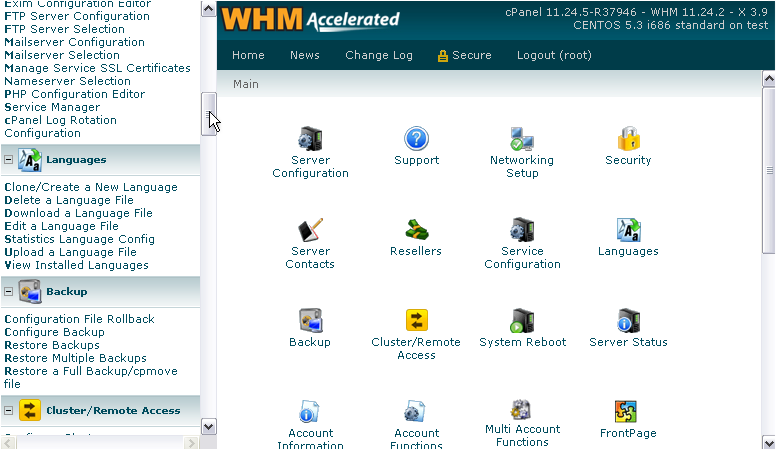Open cPanel Log Rotation Configuration link
The width and height of the screenshot is (776, 450).
tap(60, 127)
